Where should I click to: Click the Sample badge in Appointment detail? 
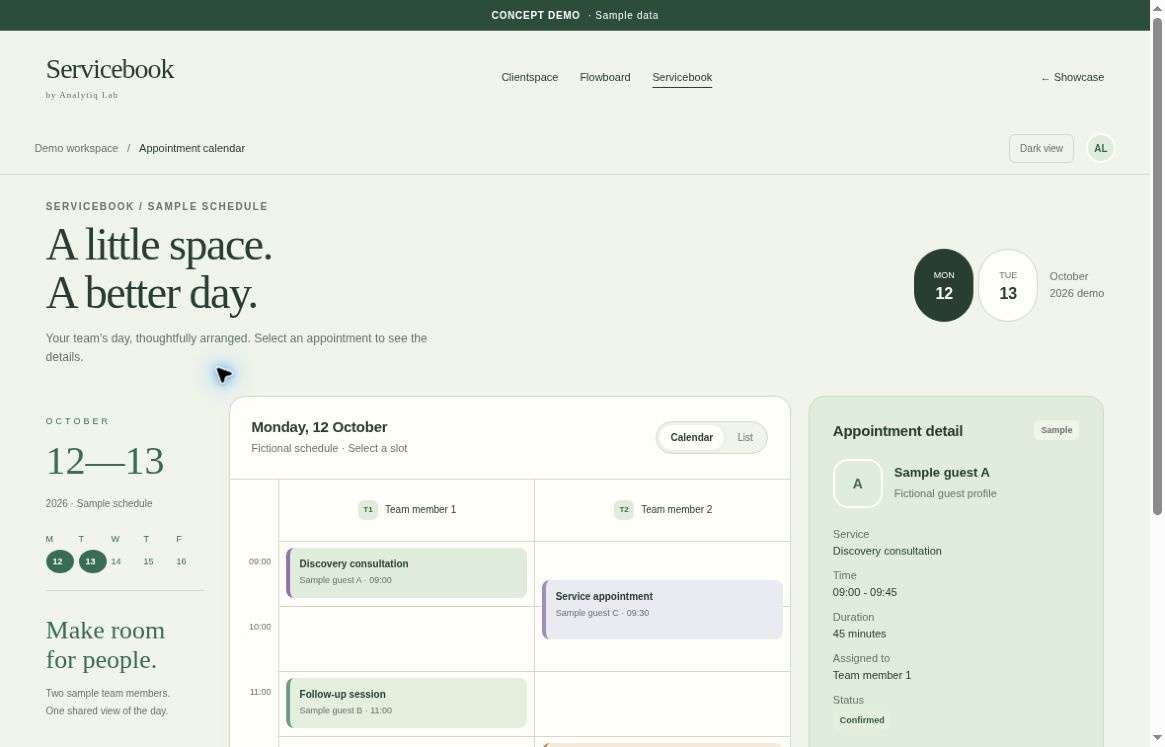click(x=1056, y=430)
